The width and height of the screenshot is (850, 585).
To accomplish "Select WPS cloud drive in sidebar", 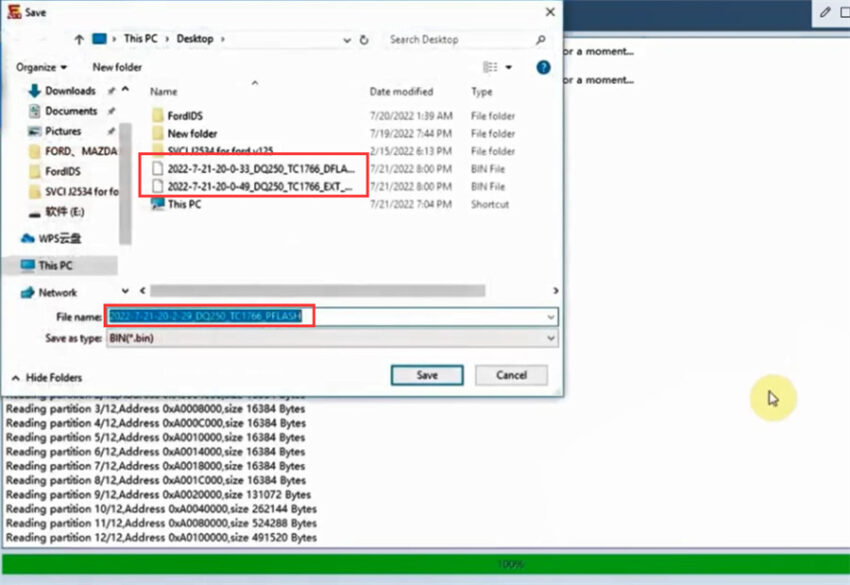I will 62,238.
